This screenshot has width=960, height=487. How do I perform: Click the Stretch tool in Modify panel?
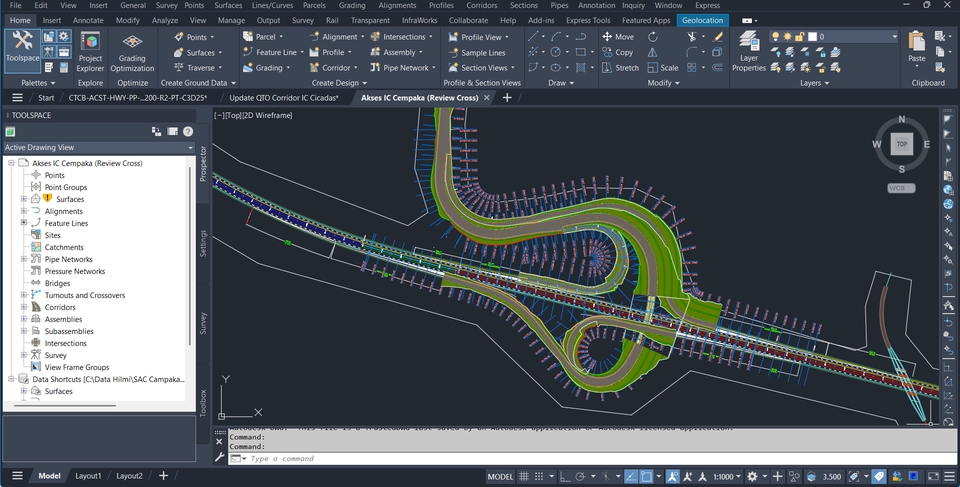point(618,68)
